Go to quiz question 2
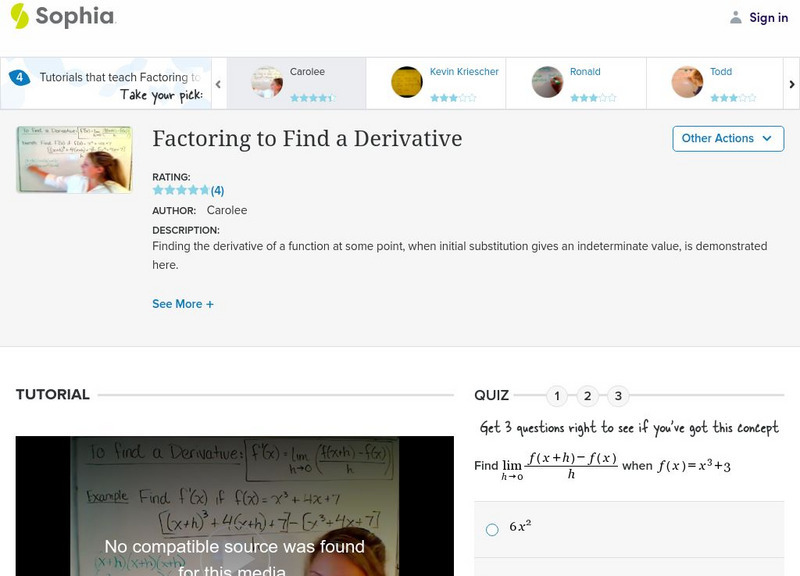The image size is (800, 576). tap(588, 396)
